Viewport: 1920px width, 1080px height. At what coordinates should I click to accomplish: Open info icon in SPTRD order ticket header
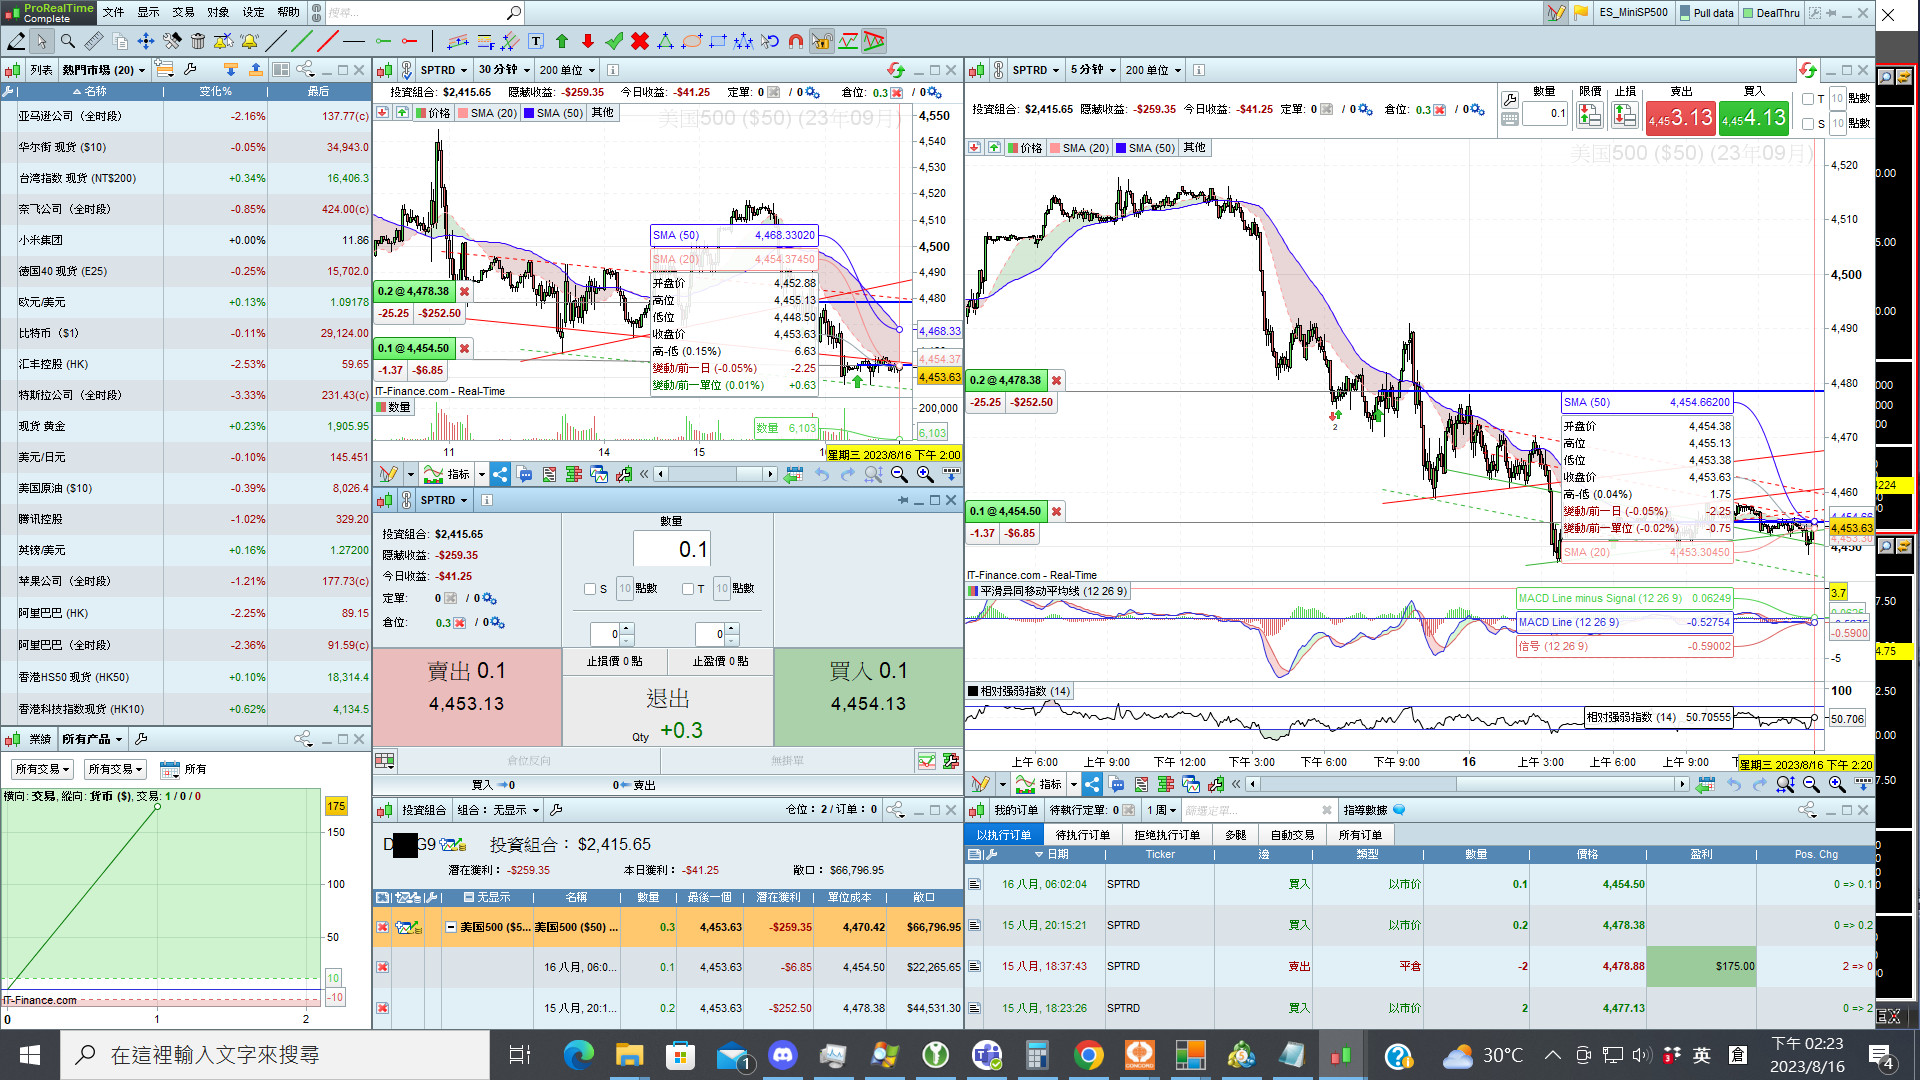click(487, 500)
